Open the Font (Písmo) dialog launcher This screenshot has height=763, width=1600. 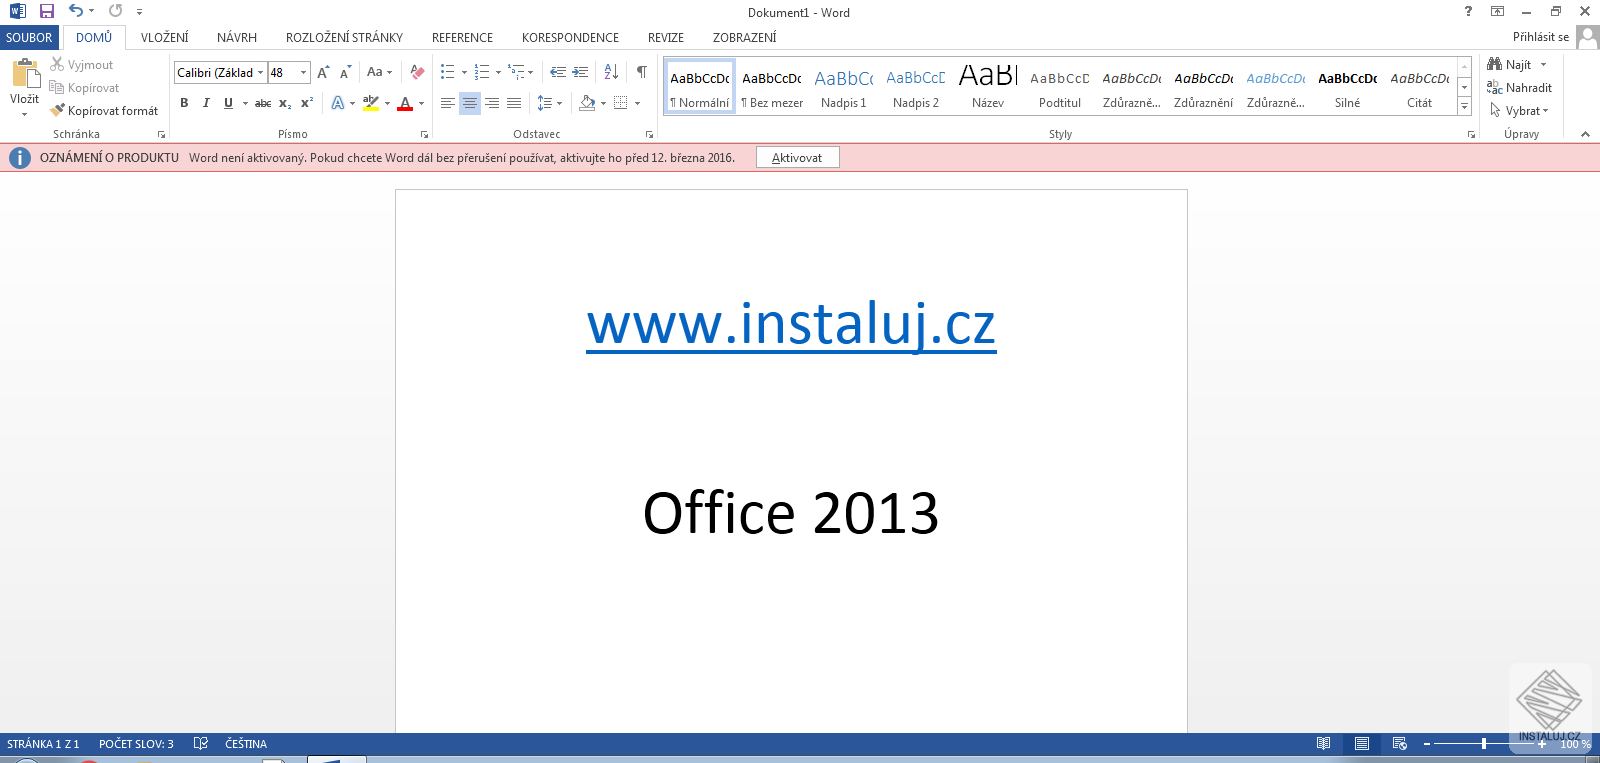click(424, 134)
